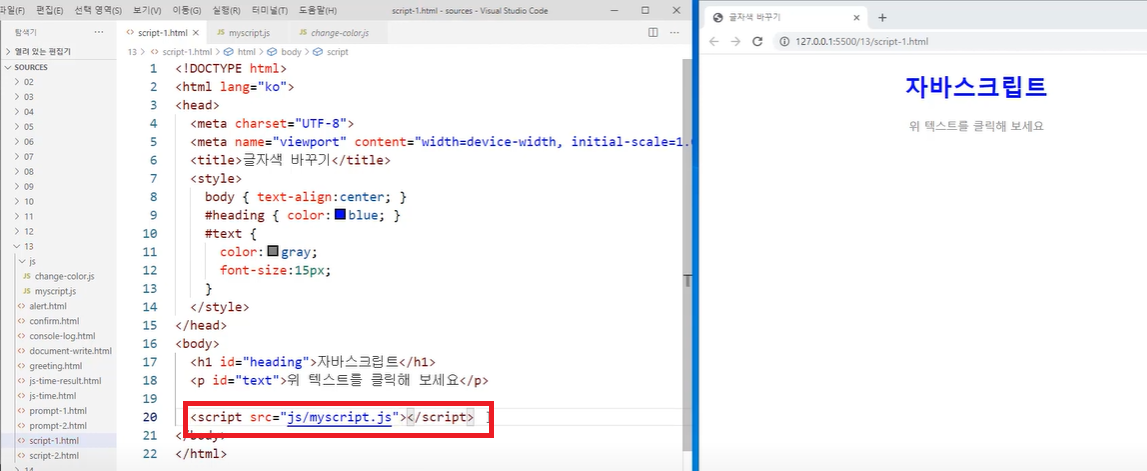The height and width of the screenshot is (471, 1147).
Task: Click the browser back arrow
Action: pos(715,42)
